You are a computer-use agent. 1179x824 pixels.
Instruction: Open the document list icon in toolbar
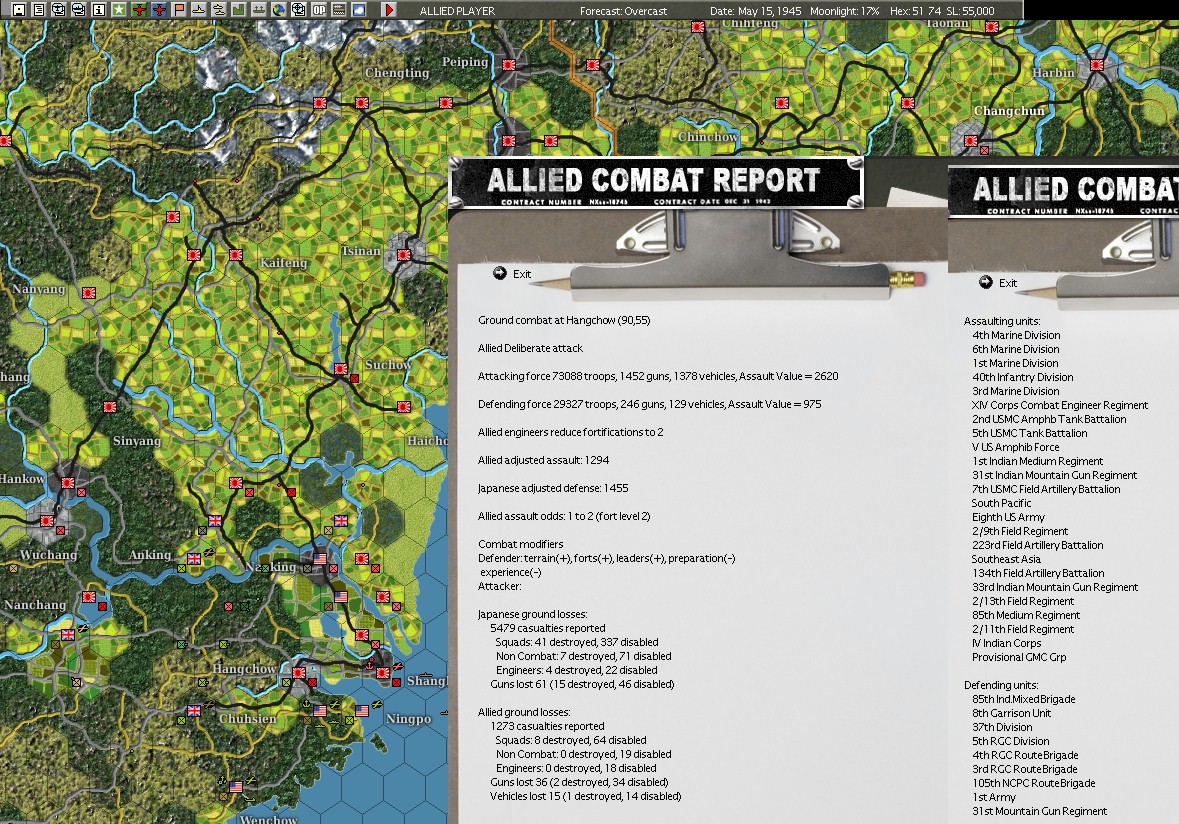[x=39, y=10]
